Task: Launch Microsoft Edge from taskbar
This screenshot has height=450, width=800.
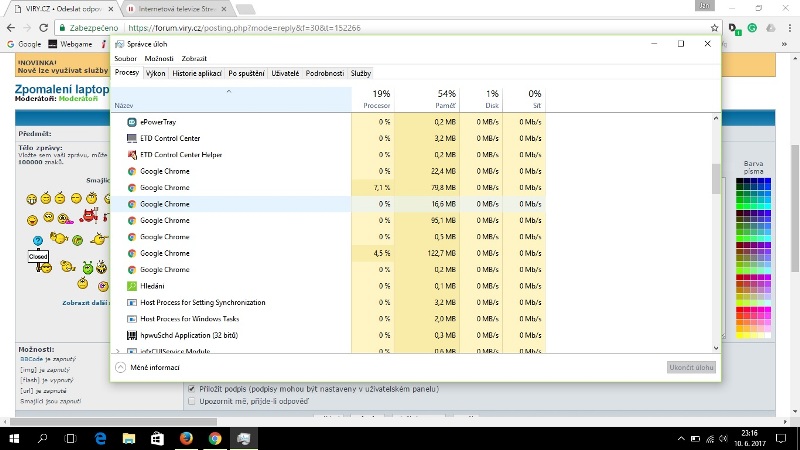Action: tap(100, 438)
